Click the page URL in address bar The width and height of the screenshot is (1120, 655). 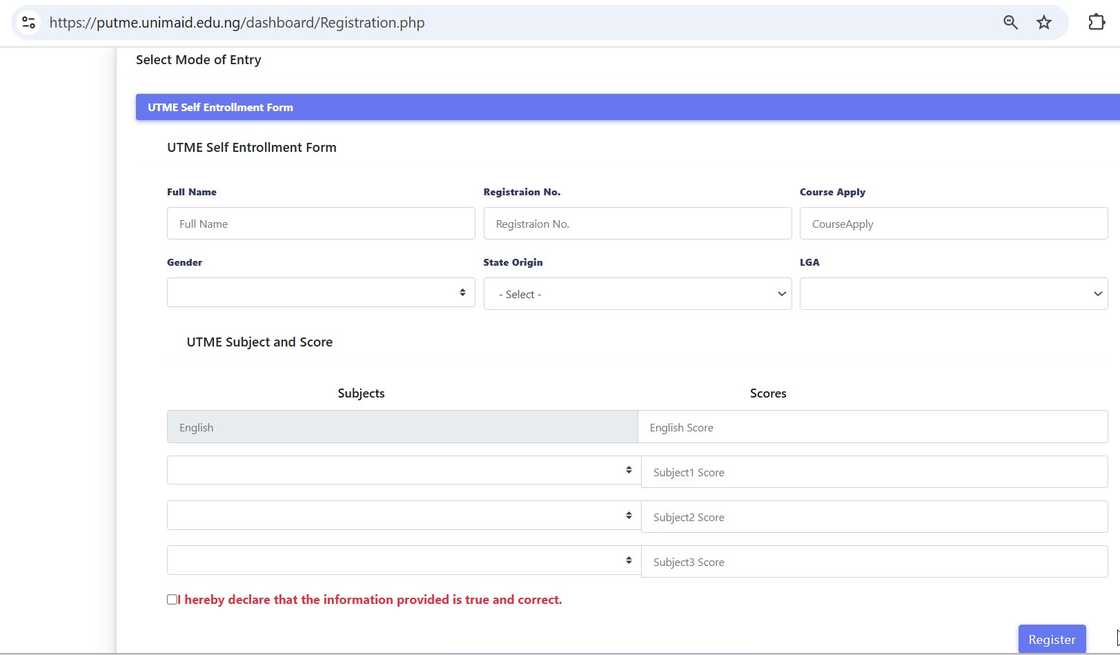(237, 22)
